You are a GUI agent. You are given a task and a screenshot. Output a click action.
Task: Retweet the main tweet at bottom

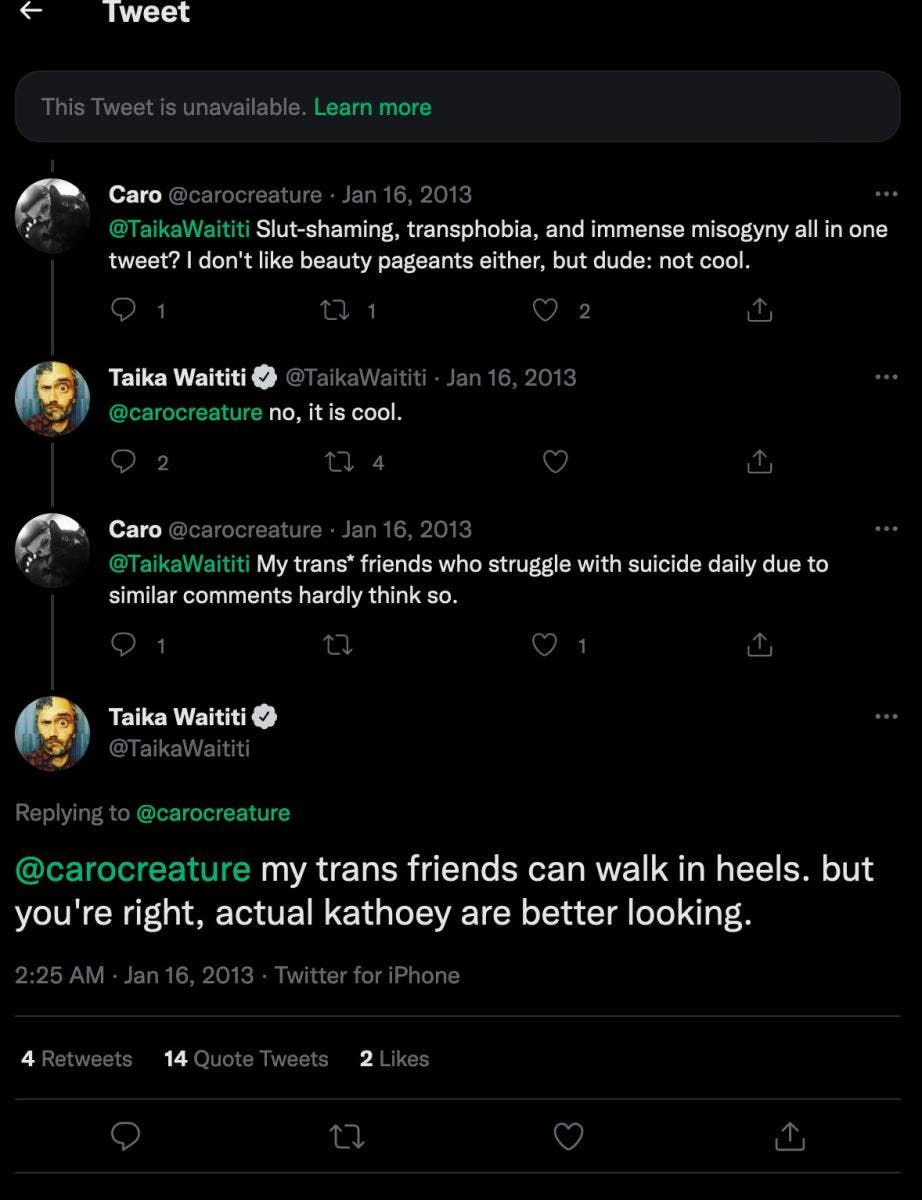[347, 1136]
